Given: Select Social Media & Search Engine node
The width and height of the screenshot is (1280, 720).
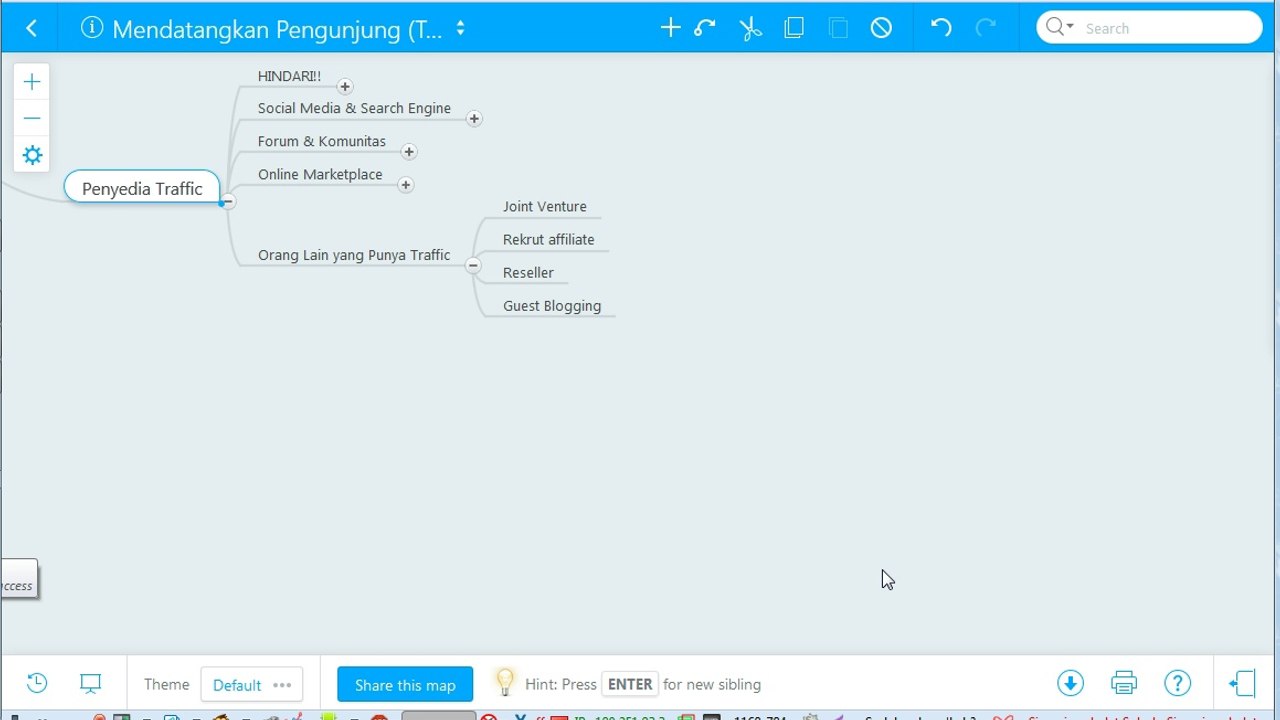Looking at the screenshot, I should pyautogui.click(x=354, y=108).
